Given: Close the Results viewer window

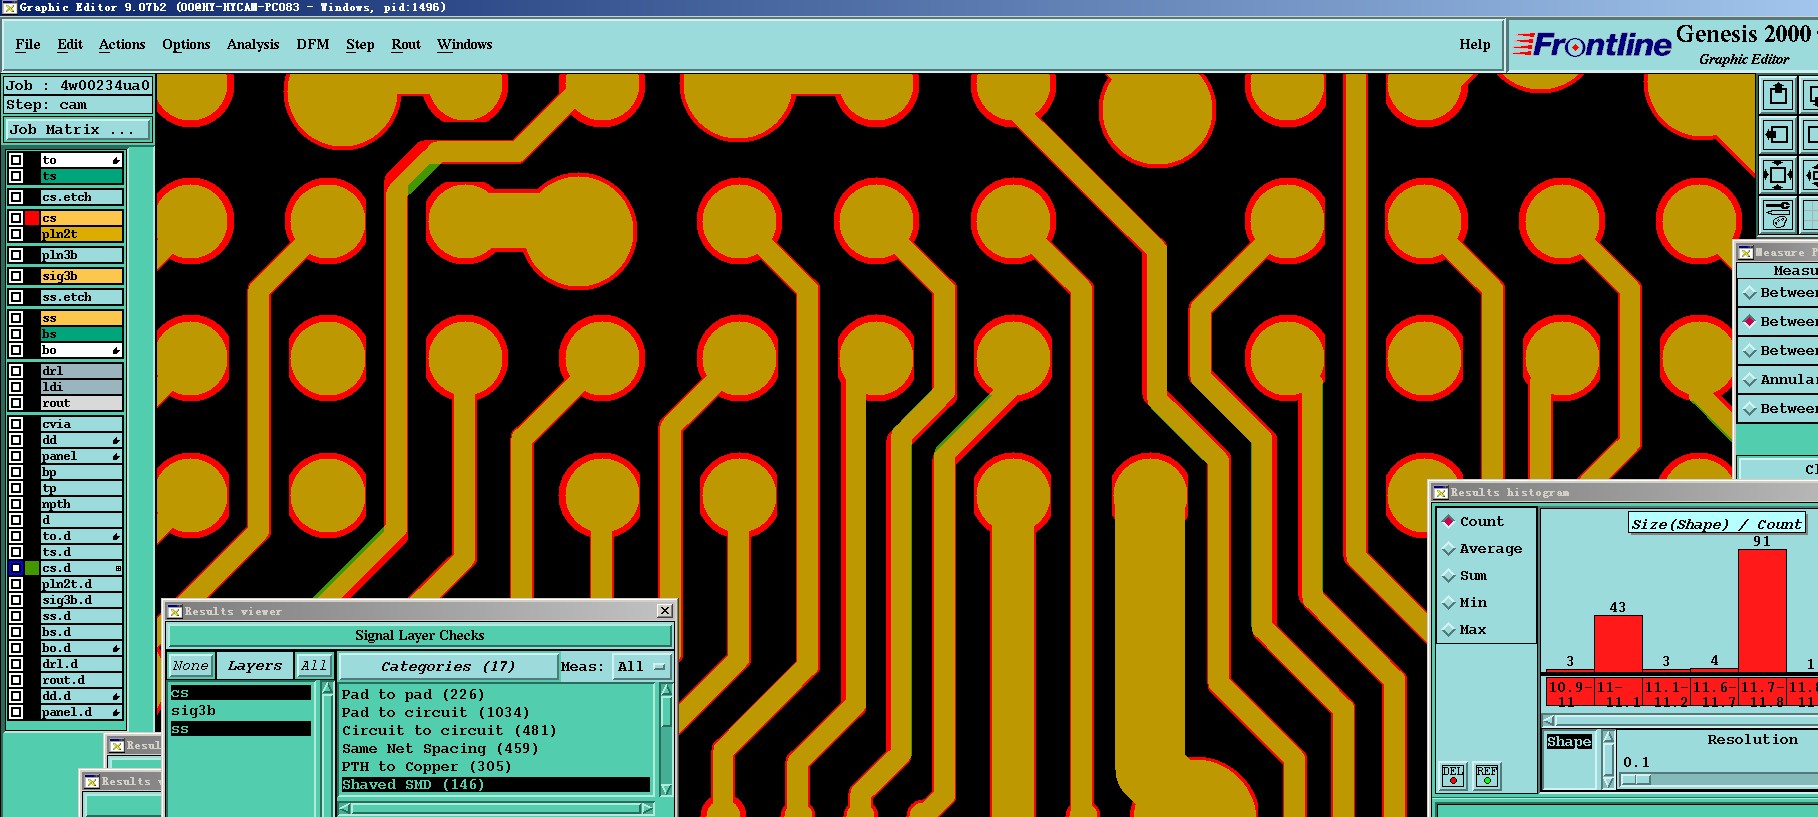Looking at the screenshot, I should pos(665,610).
